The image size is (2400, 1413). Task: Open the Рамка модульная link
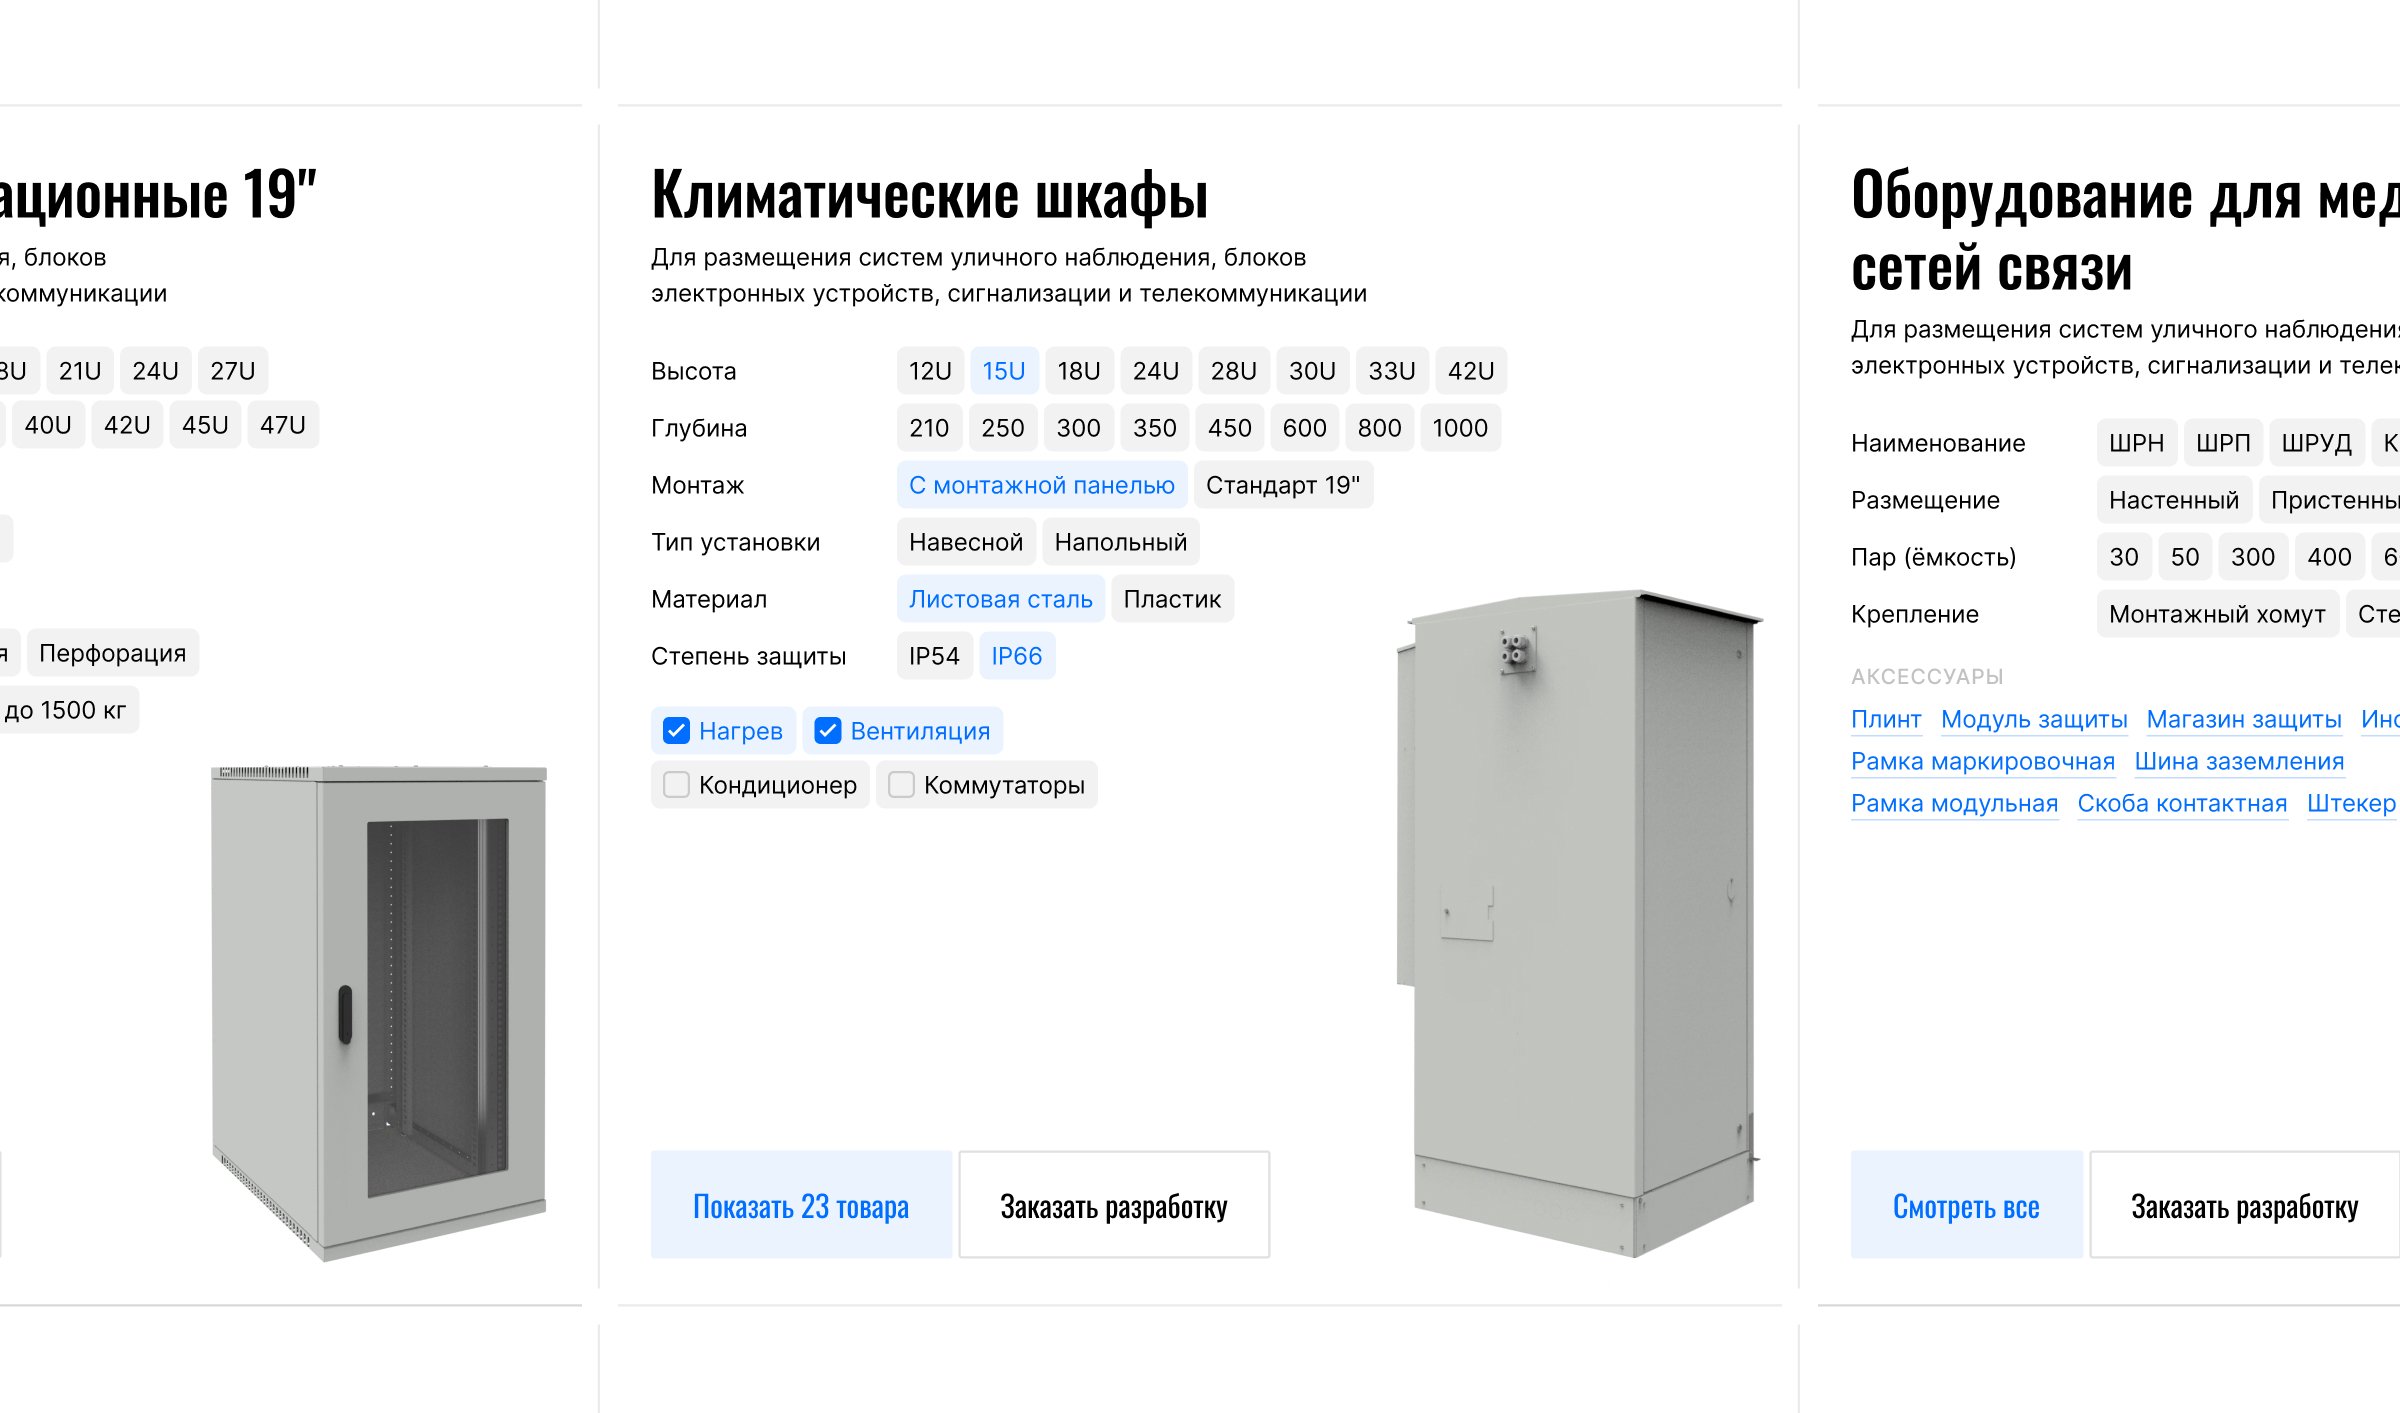1953,803
